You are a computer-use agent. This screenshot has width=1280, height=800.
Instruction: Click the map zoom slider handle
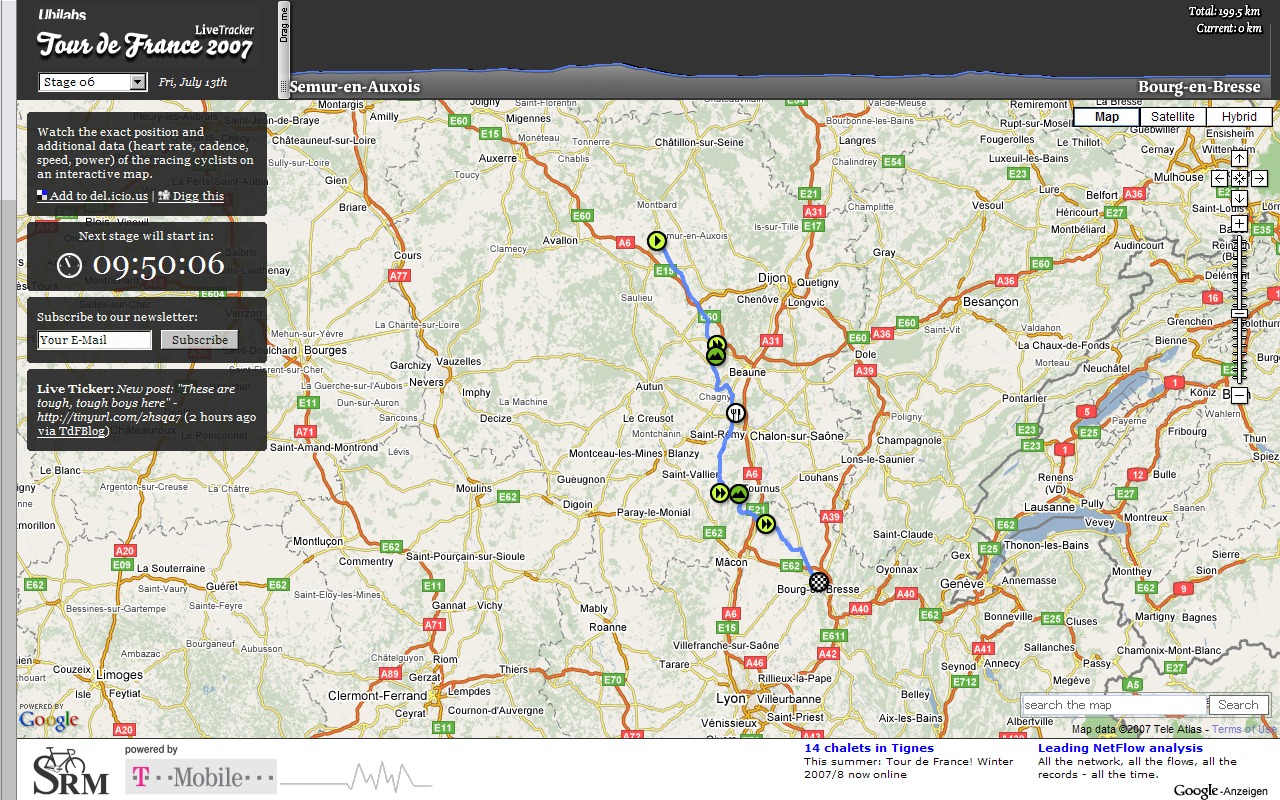point(1239,313)
